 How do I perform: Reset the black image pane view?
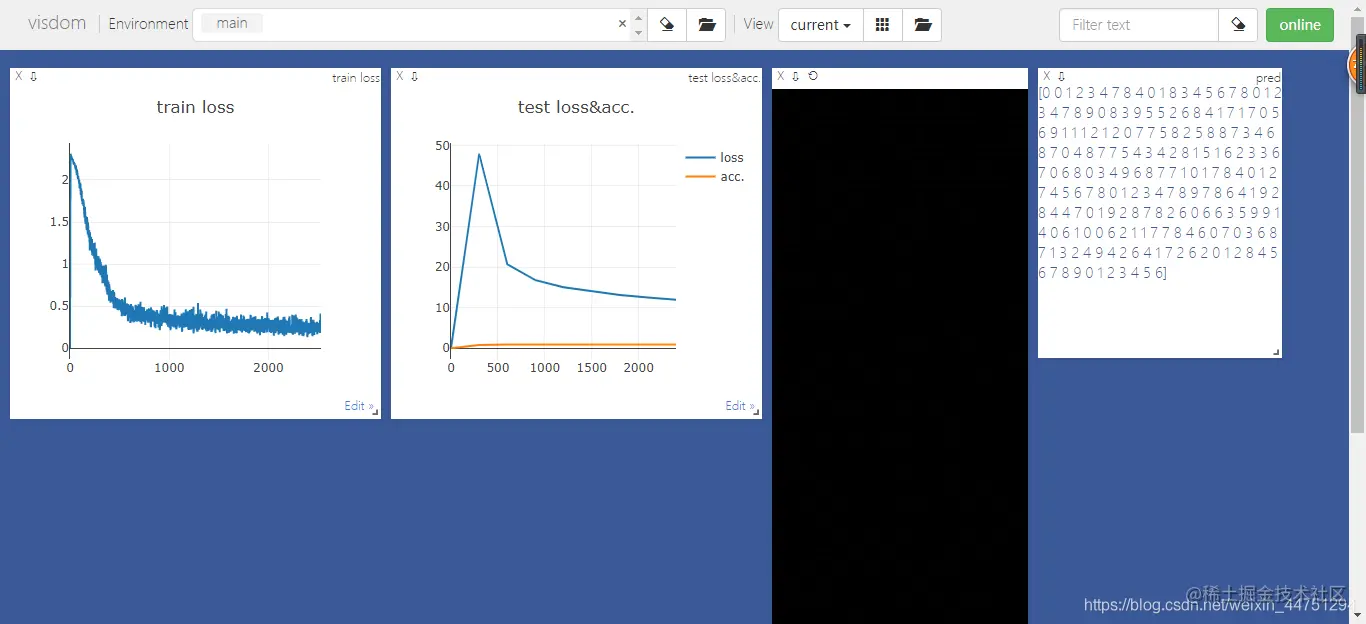point(813,76)
